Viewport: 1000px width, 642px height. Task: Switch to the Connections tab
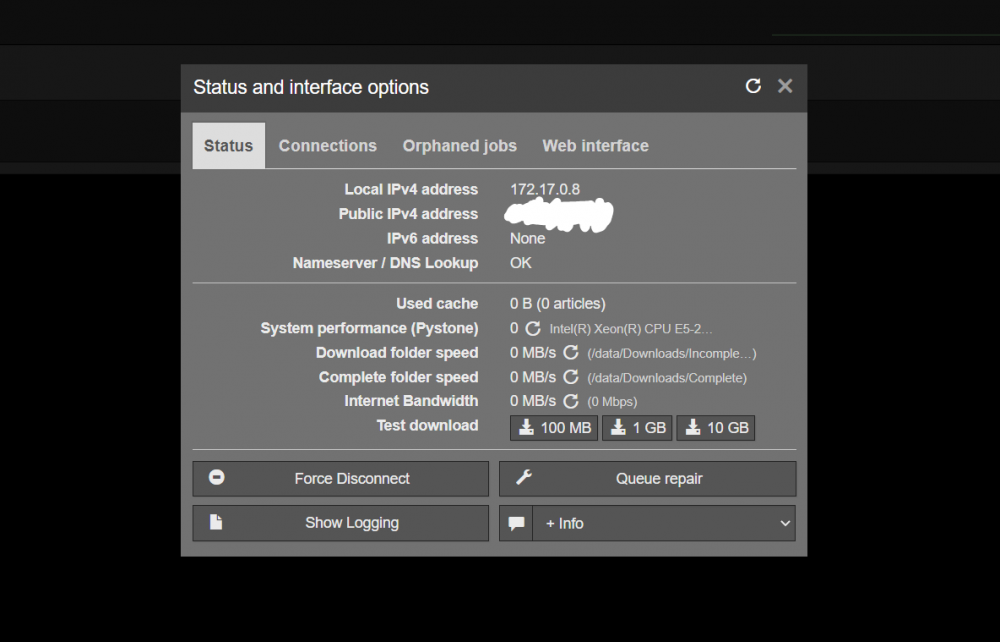click(x=328, y=146)
